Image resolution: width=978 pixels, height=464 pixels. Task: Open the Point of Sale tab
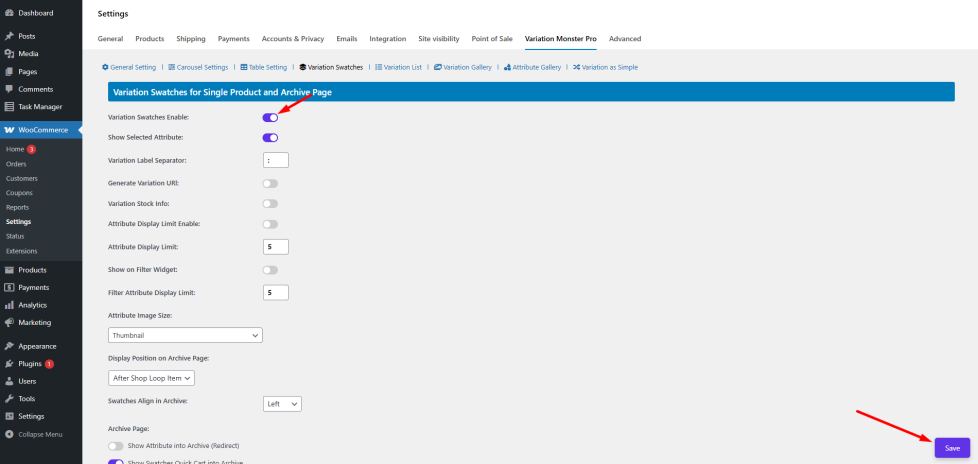click(492, 39)
